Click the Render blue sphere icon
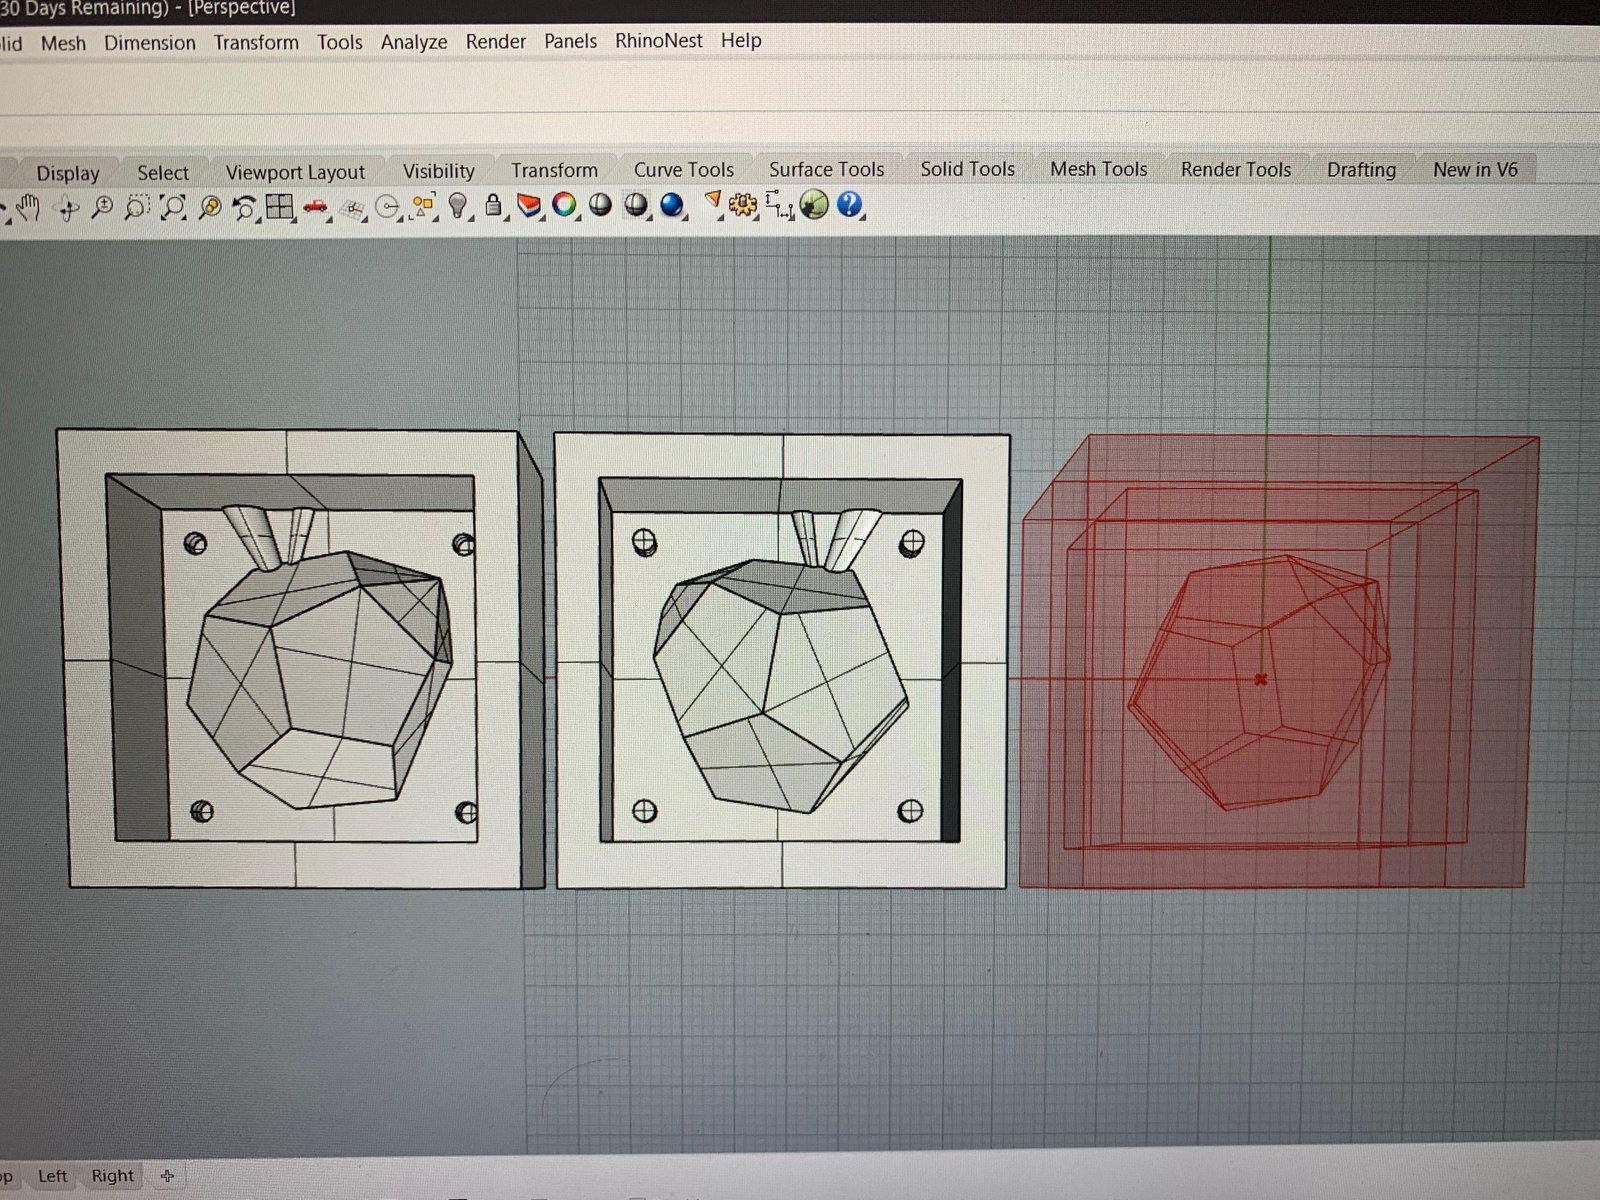This screenshot has width=1600, height=1200. point(672,205)
